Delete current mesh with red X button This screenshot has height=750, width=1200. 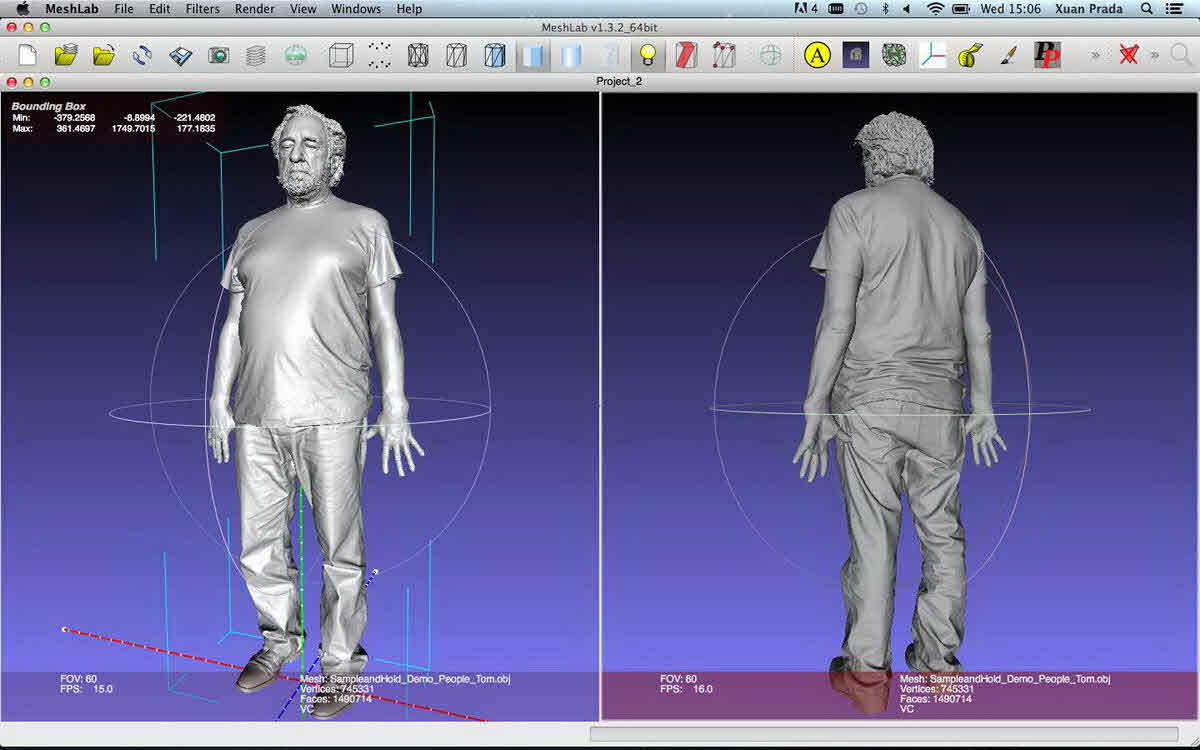(x=1128, y=56)
